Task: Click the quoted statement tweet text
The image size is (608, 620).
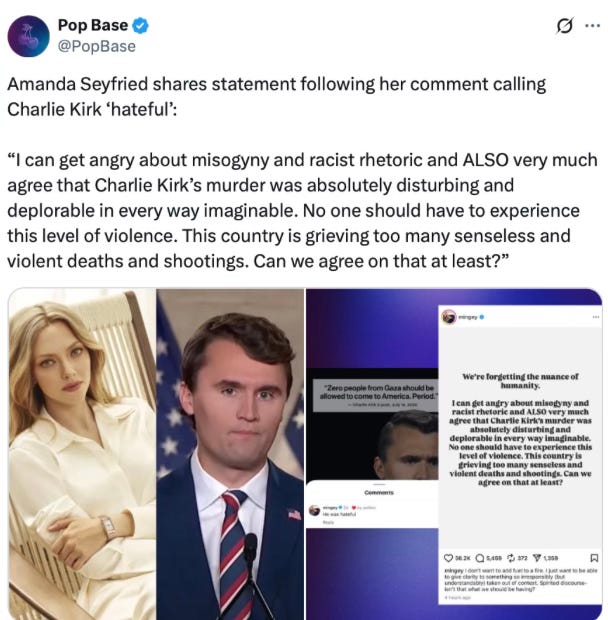Action: [302, 210]
